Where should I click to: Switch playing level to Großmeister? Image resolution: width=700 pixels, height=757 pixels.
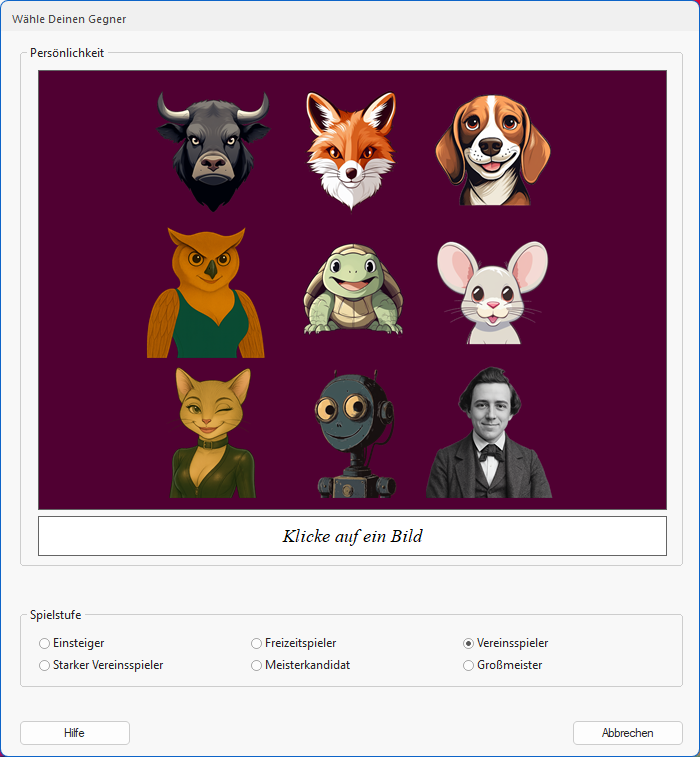tap(468, 665)
